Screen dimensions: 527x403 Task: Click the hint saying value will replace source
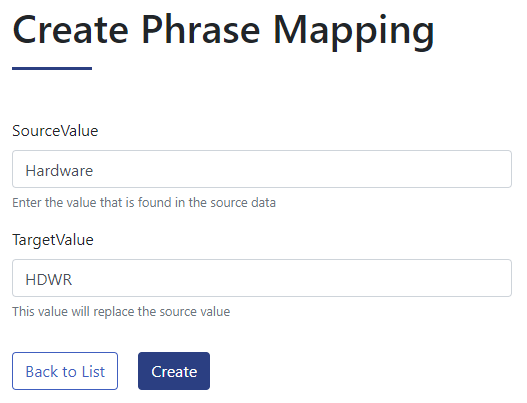pos(121,312)
